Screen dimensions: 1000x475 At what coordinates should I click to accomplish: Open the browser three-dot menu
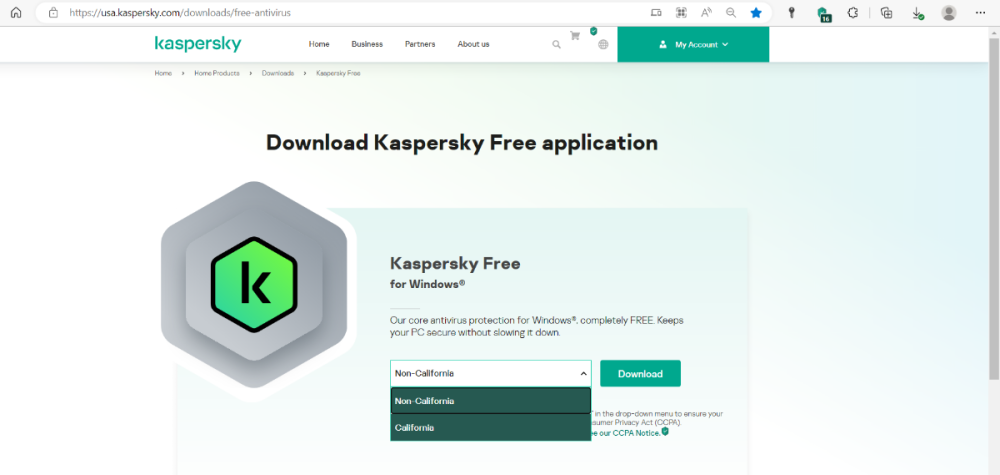[981, 12]
